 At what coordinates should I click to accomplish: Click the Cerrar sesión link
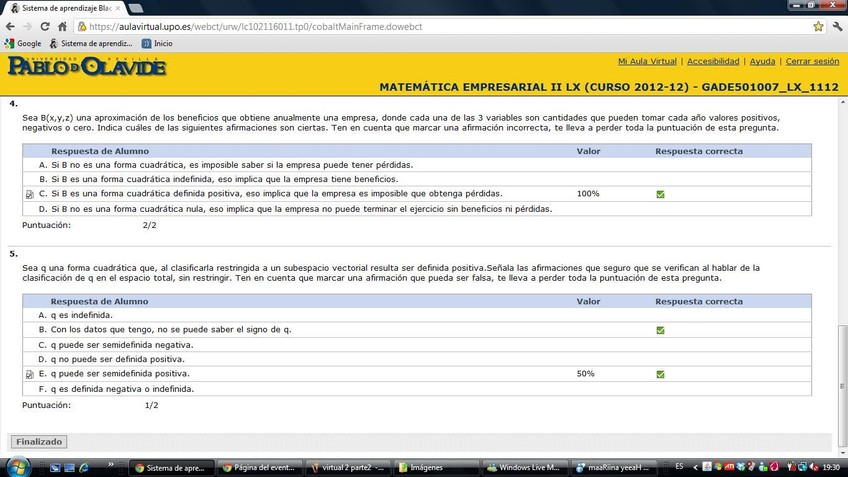812,61
